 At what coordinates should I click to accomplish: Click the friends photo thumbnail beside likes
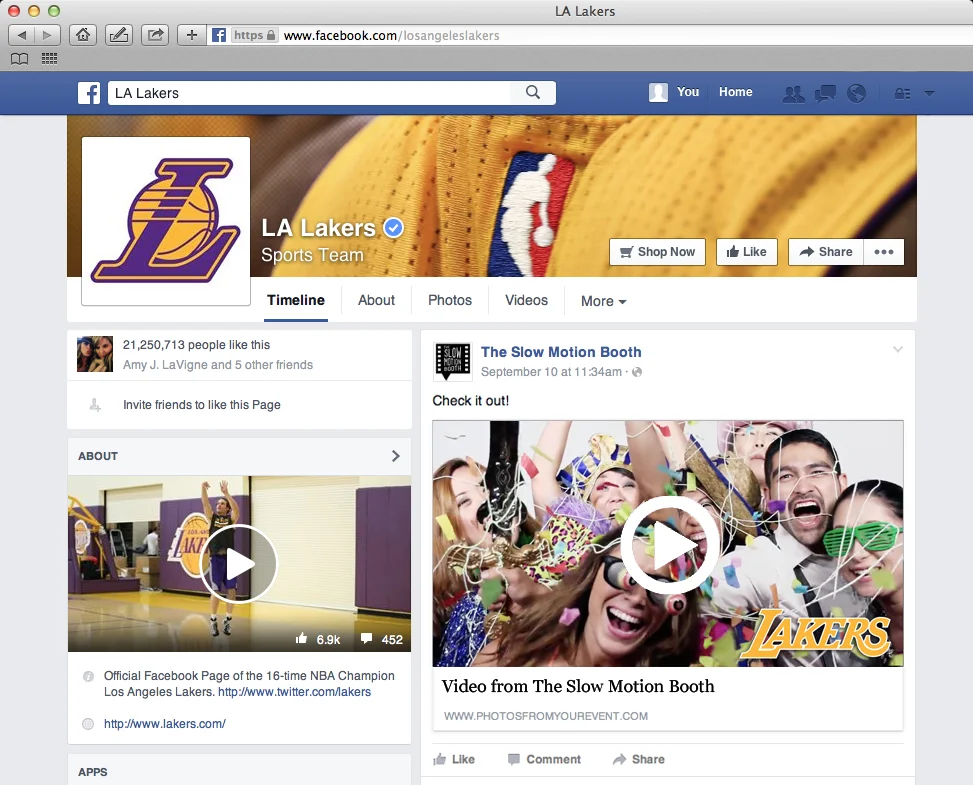pyautogui.click(x=95, y=354)
